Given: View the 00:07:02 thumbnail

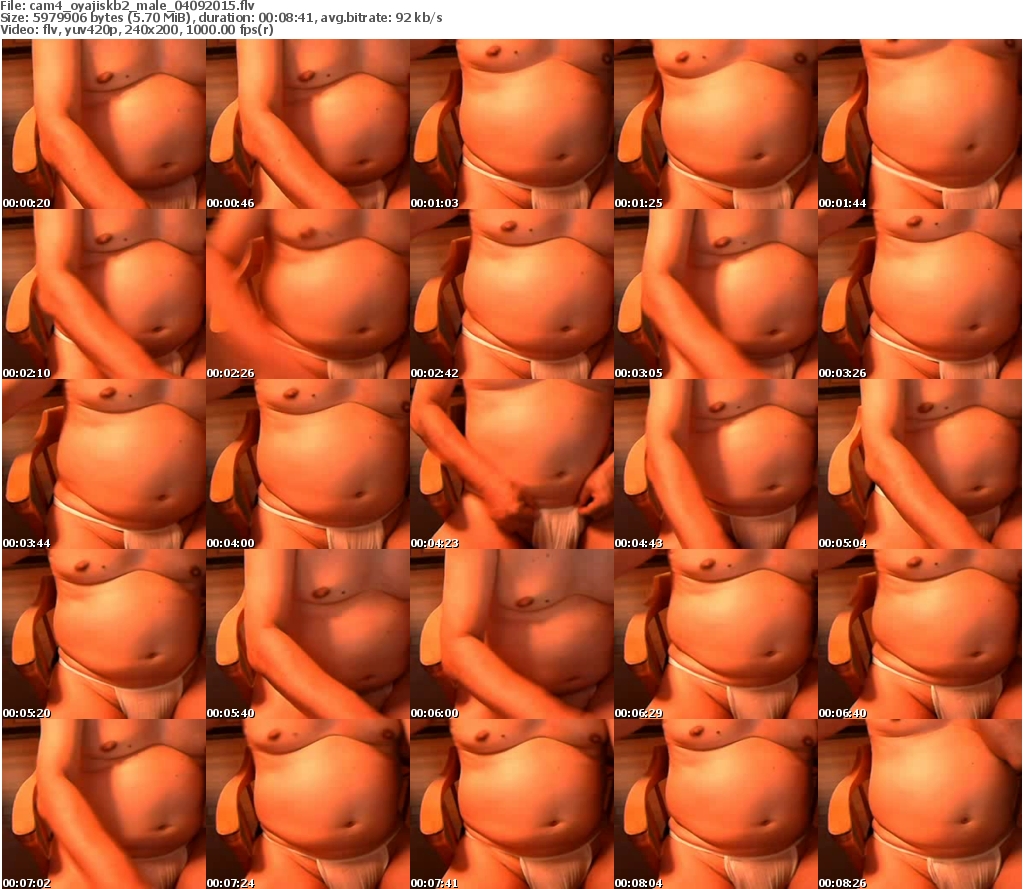Looking at the screenshot, I should pos(104,804).
